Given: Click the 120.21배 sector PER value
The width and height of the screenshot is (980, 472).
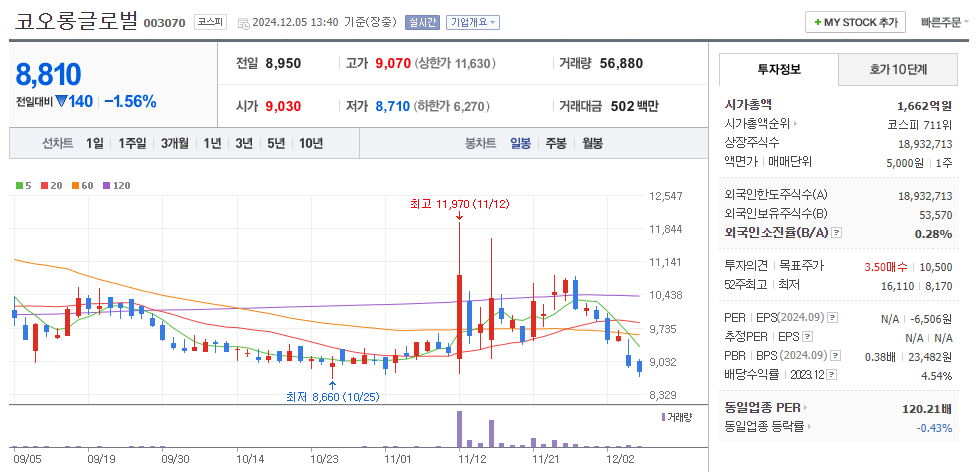Looking at the screenshot, I should [928, 409].
